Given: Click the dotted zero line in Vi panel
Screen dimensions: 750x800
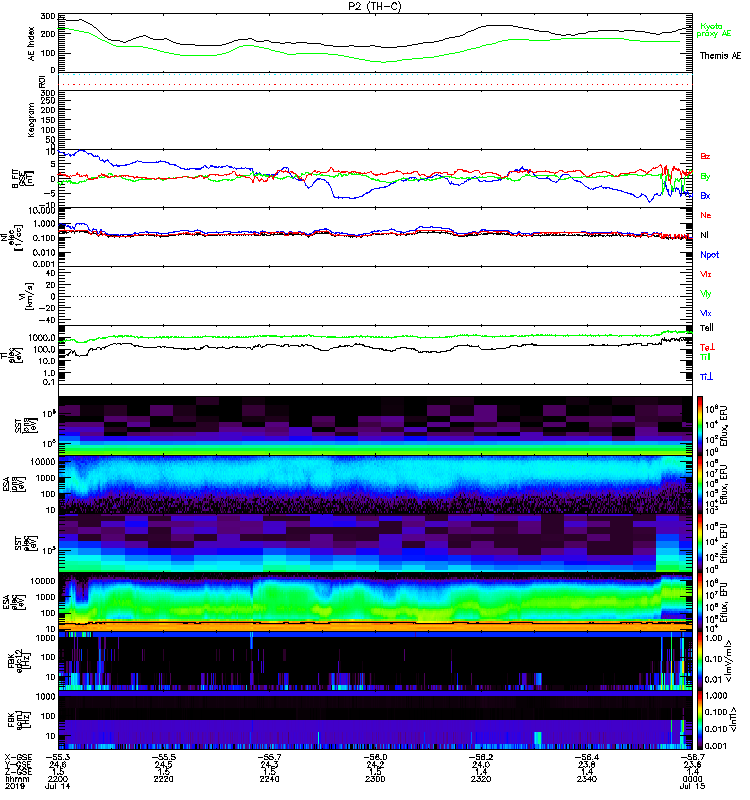Looking at the screenshot, I should click(375, 296).
